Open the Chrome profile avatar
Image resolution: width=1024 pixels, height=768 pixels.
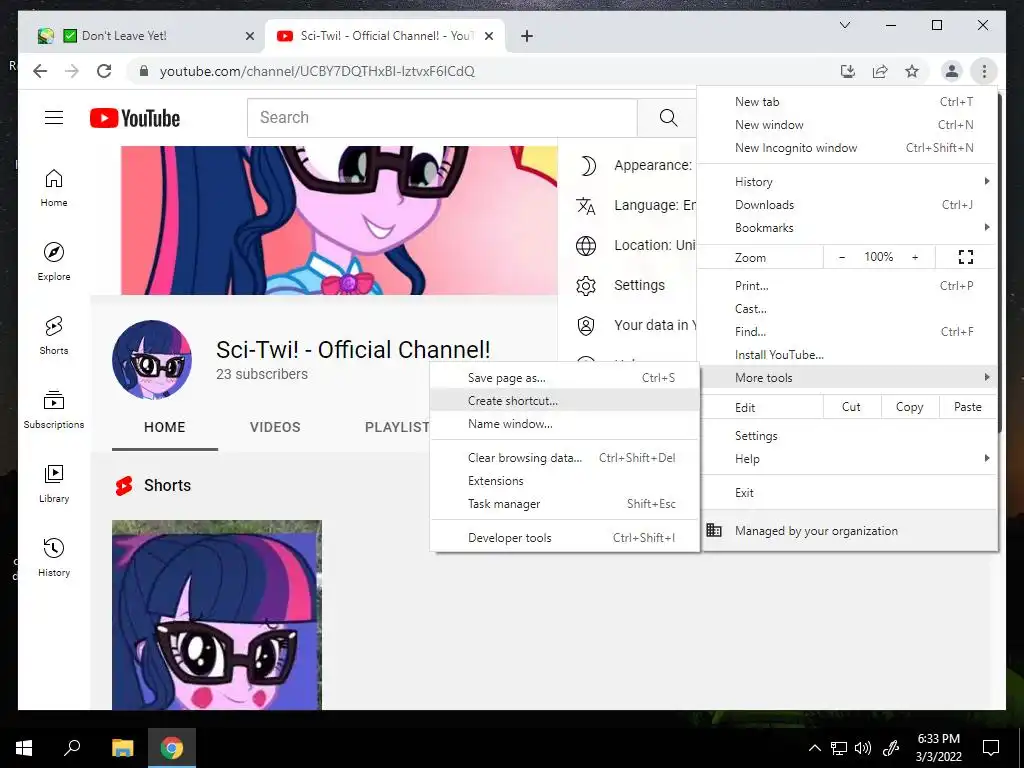coord(952,71)
